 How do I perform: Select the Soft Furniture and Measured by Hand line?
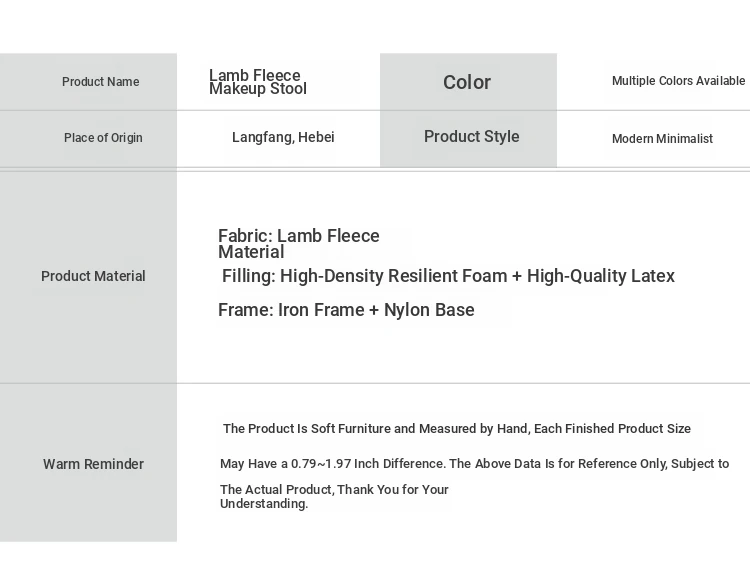456,429
